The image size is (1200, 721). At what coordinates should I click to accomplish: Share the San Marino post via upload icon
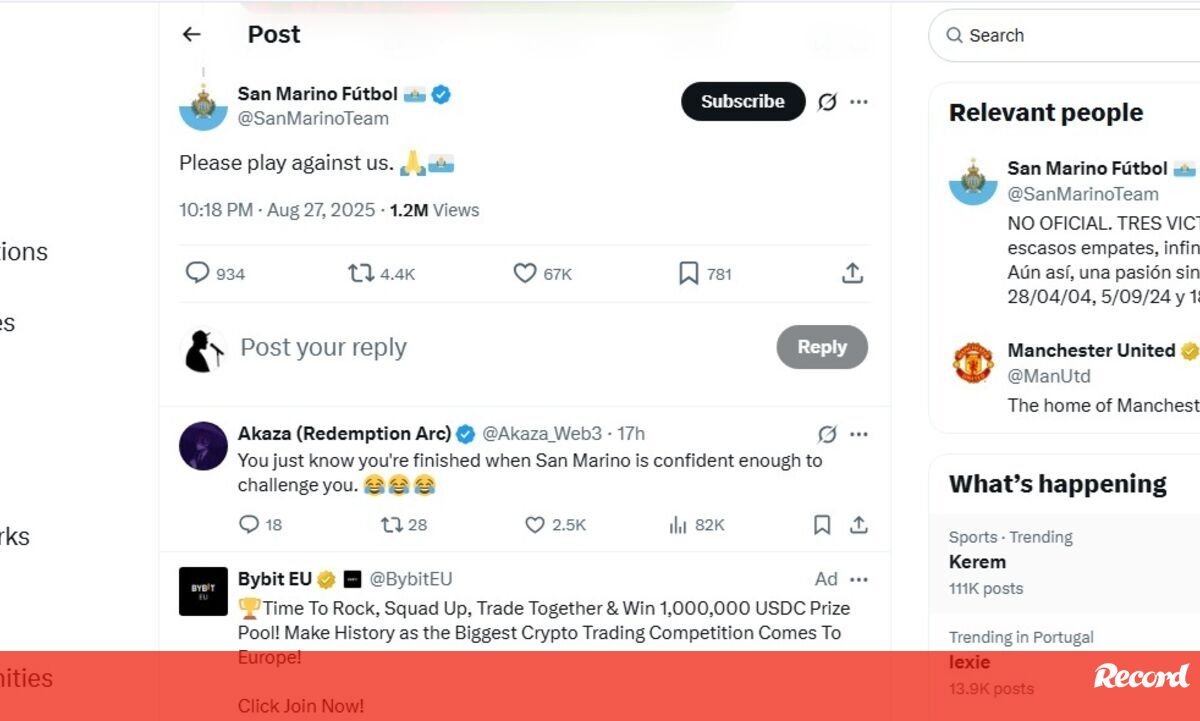(852, 273)
